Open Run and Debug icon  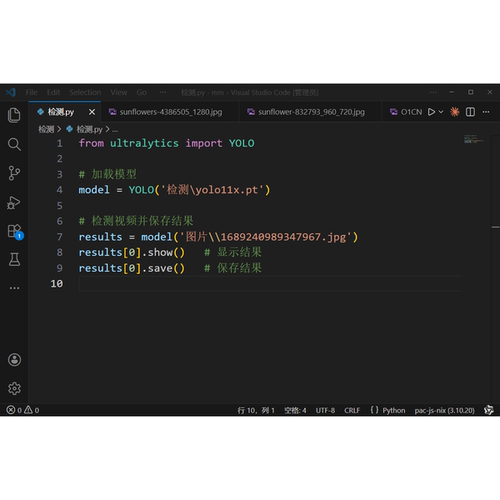[x=14, y=202]
